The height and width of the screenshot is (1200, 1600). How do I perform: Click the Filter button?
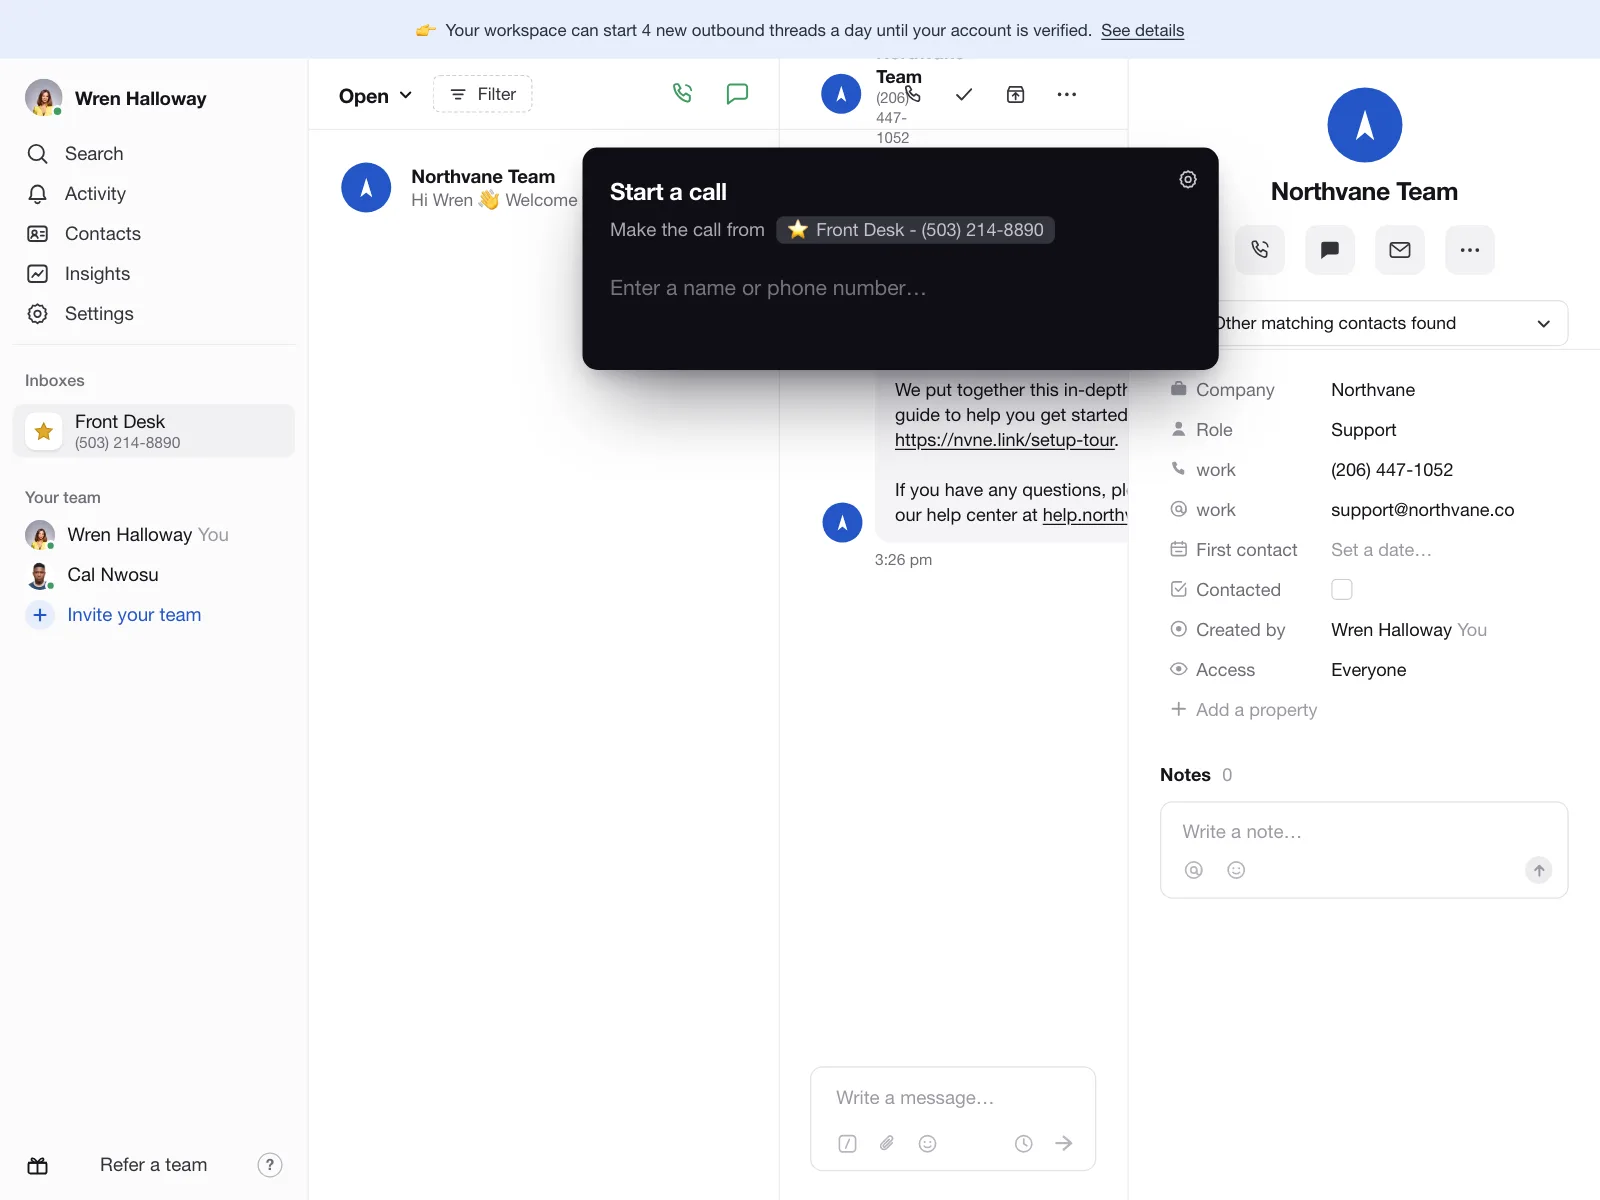click(x=483, y=94)
